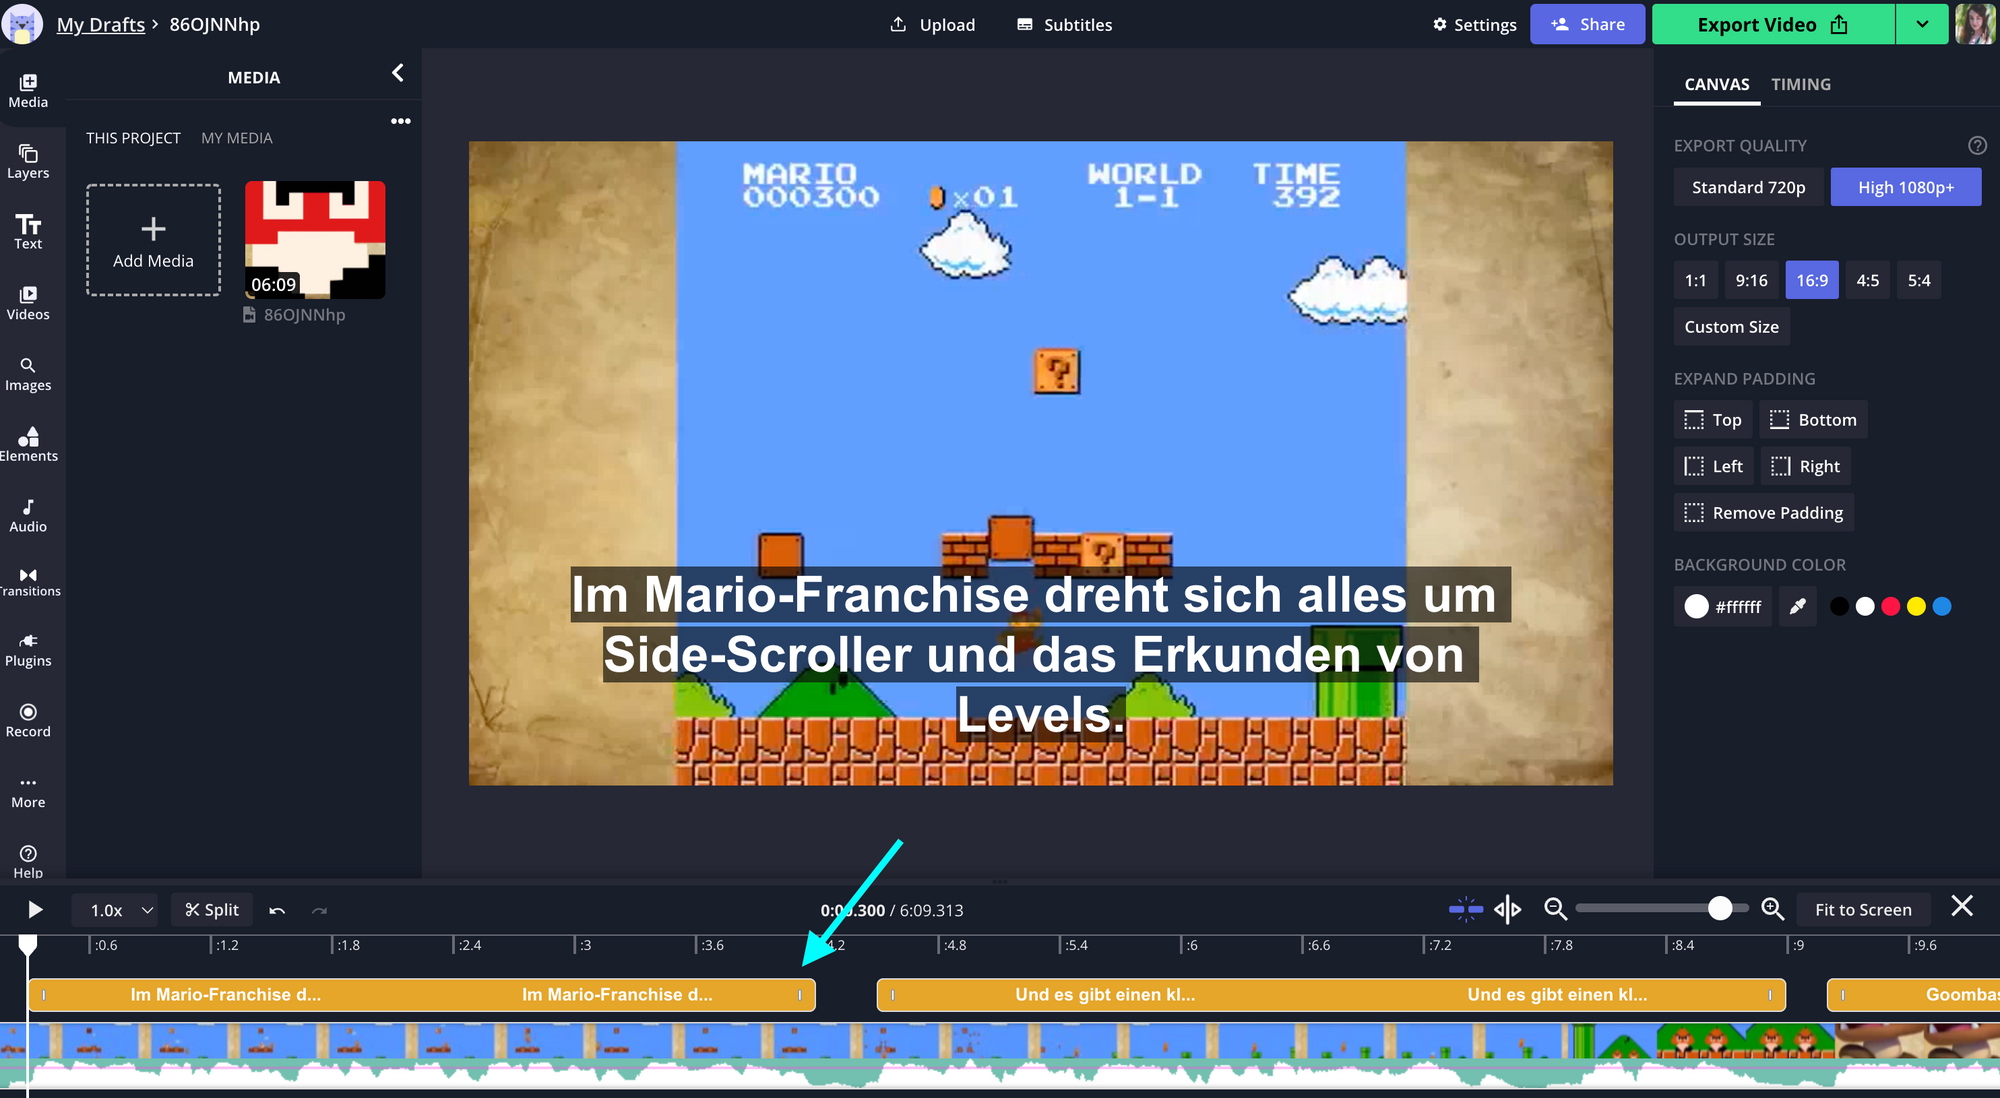Select the 9:16 output size
Screen dimensions: 2000x1098
coord(1751,280)
